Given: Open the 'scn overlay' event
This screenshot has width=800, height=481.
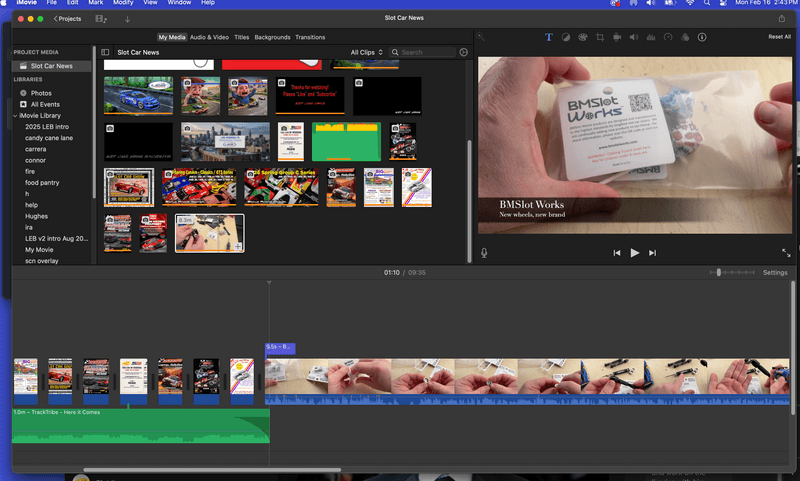Looking at the screenshot, I should 42,261.
